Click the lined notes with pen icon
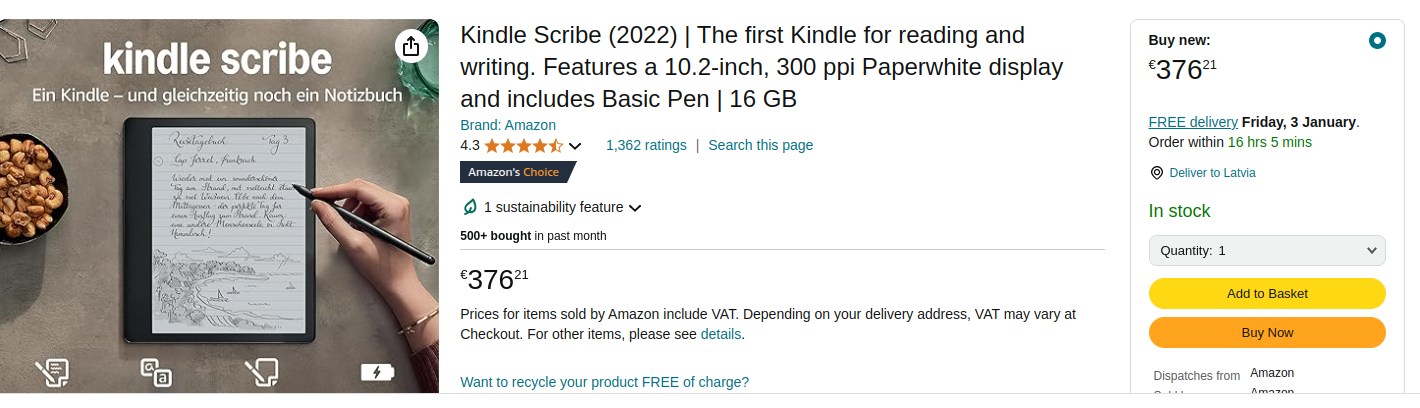This screenshot has width=1420, height=408. click(52, 373)
